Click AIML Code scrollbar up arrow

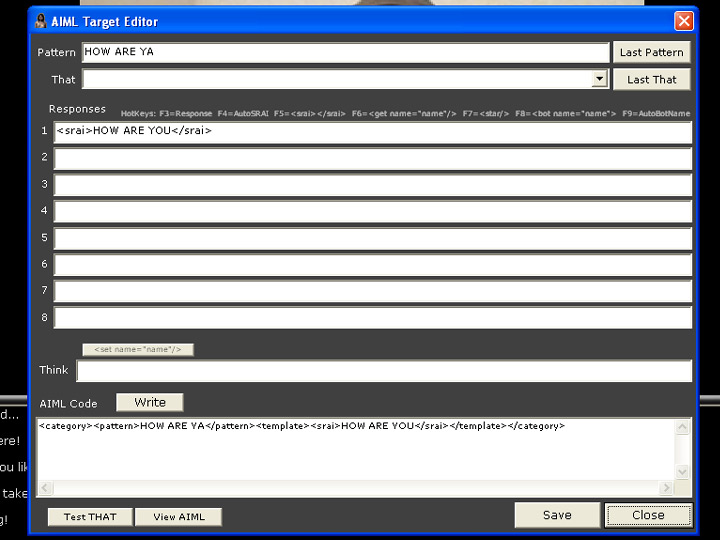click(682, 427)
